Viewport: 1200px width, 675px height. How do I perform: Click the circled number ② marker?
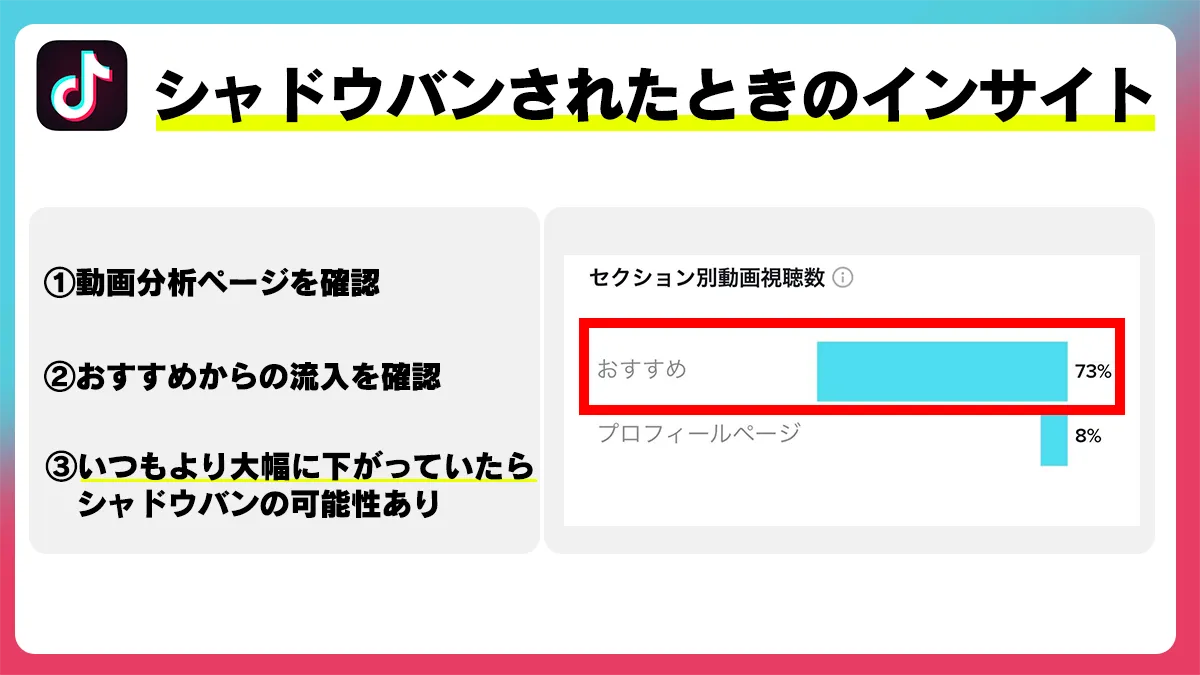click(59, 377)
